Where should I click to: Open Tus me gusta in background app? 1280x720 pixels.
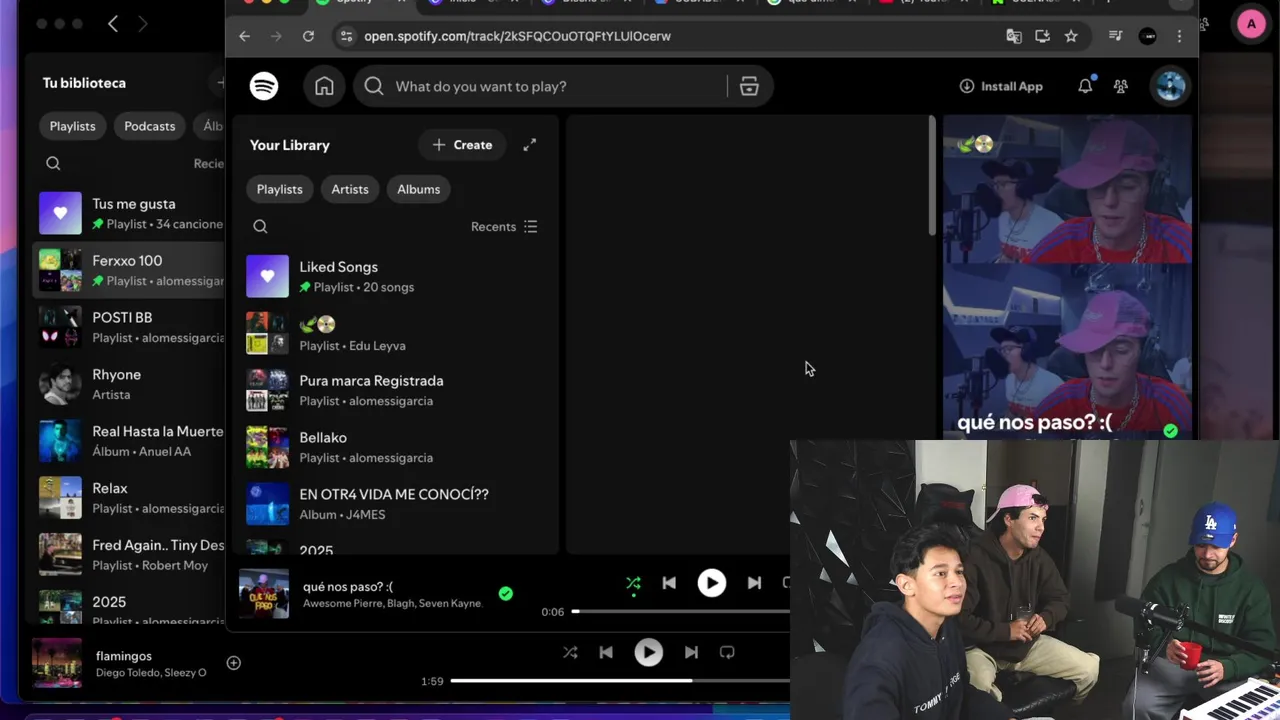[x=130, y=213]
